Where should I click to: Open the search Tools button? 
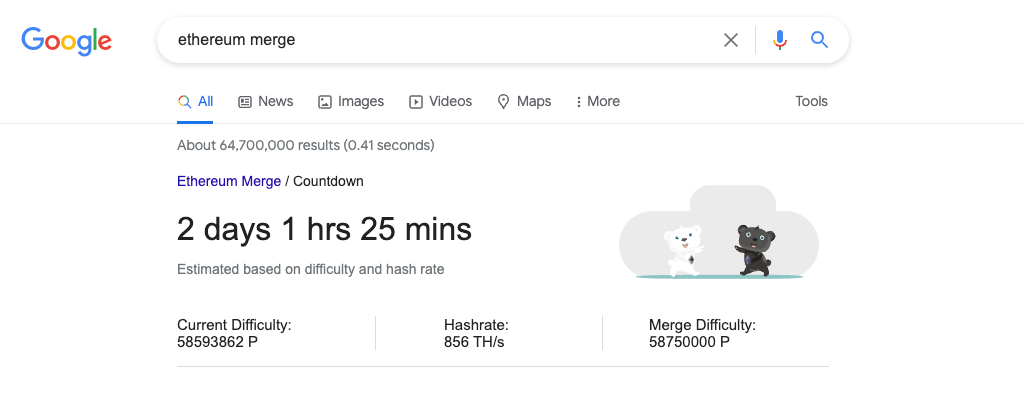[x=811, y=101]
